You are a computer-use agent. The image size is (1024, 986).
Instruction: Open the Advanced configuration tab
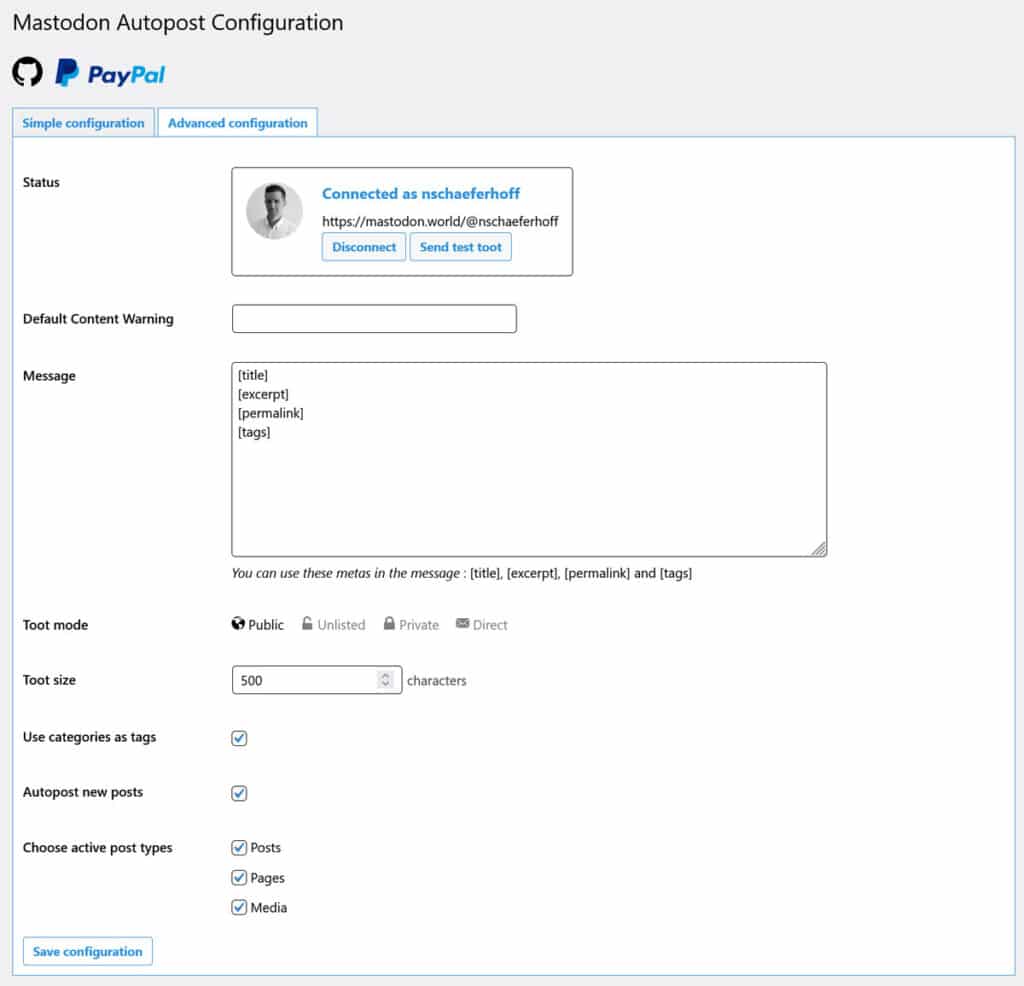coord(237,122)
